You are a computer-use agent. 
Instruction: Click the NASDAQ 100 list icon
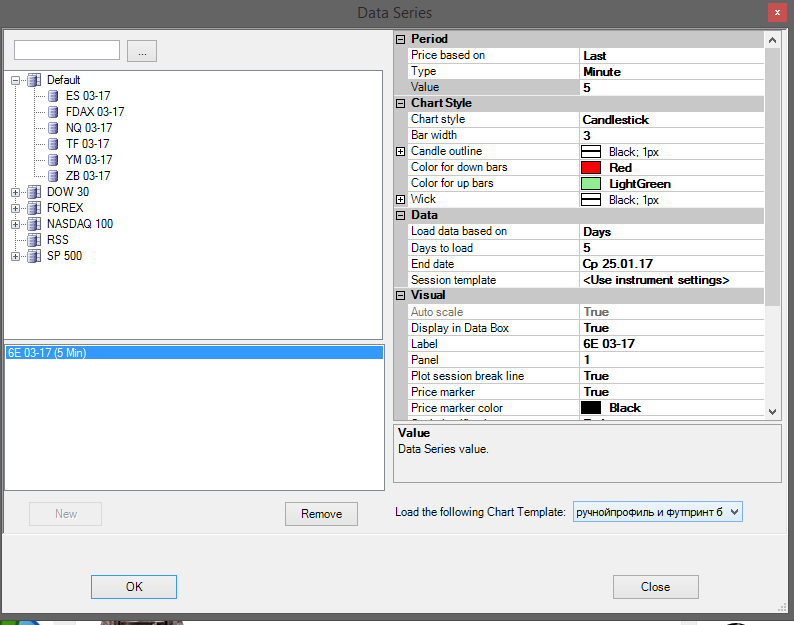tap(34, 224)
